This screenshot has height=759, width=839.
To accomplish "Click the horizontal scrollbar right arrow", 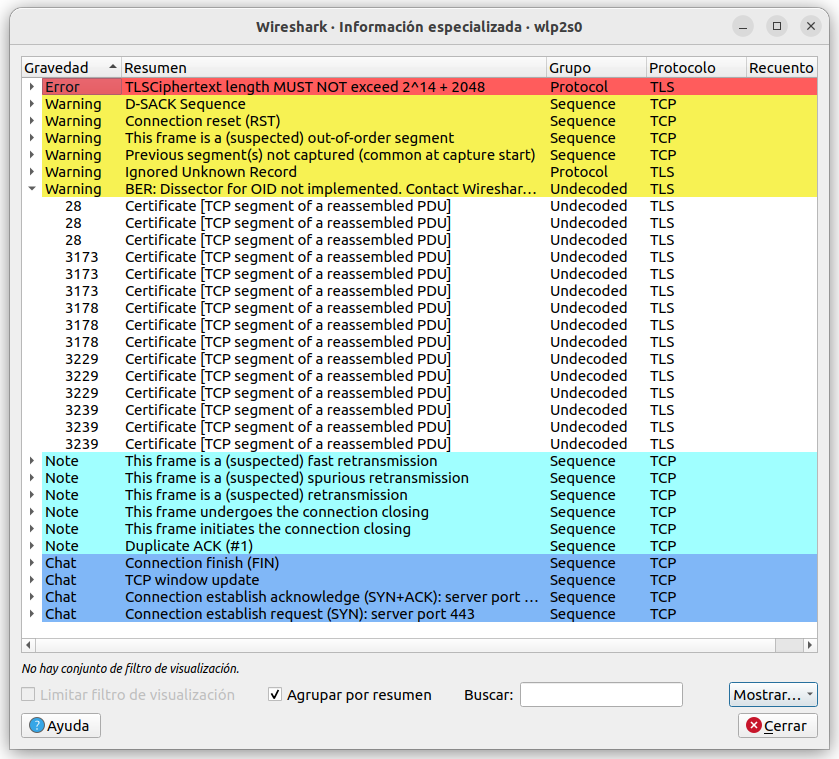I will coord(810,646).
